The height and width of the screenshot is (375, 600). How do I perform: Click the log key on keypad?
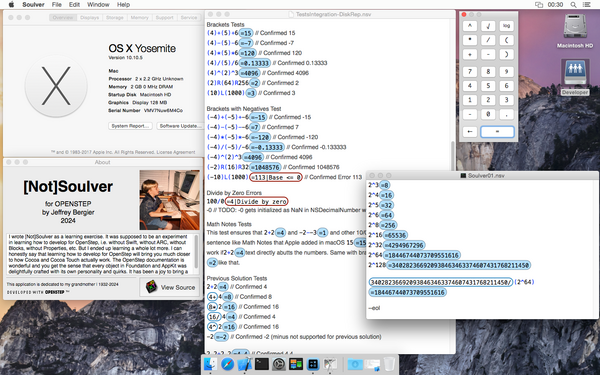[506, 26]
